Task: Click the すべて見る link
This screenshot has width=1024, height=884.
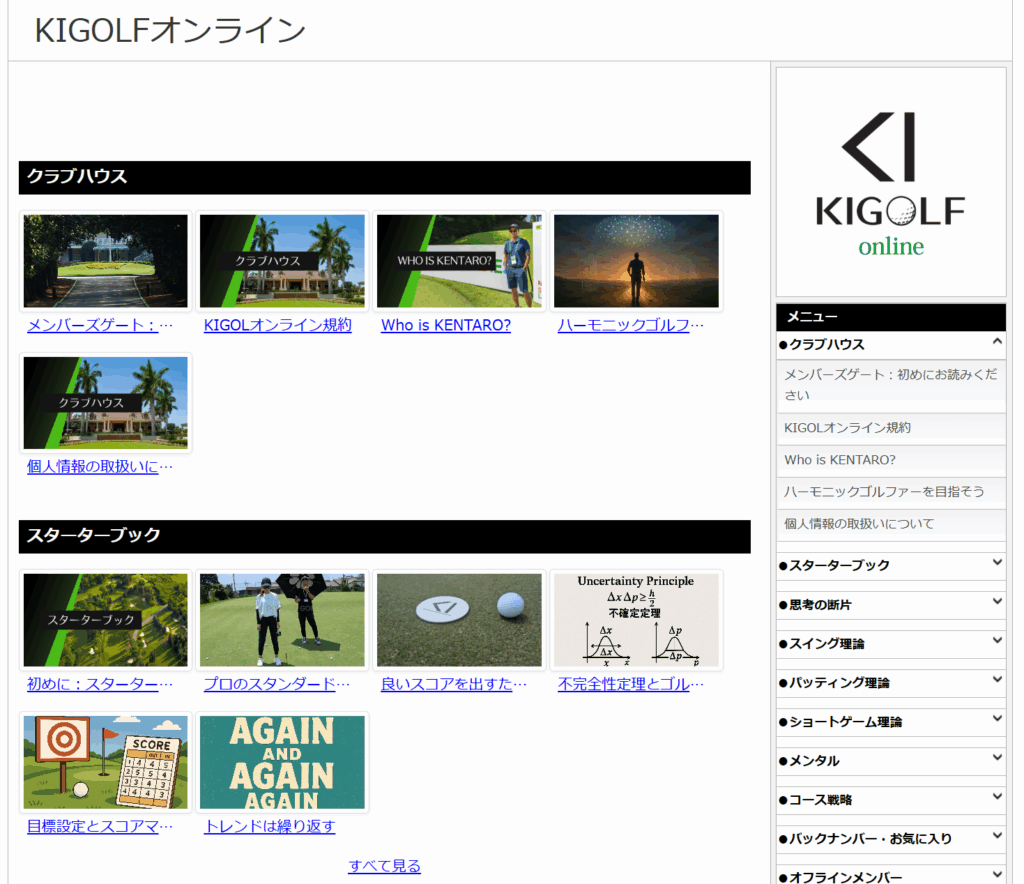Action: coord(384,866)
